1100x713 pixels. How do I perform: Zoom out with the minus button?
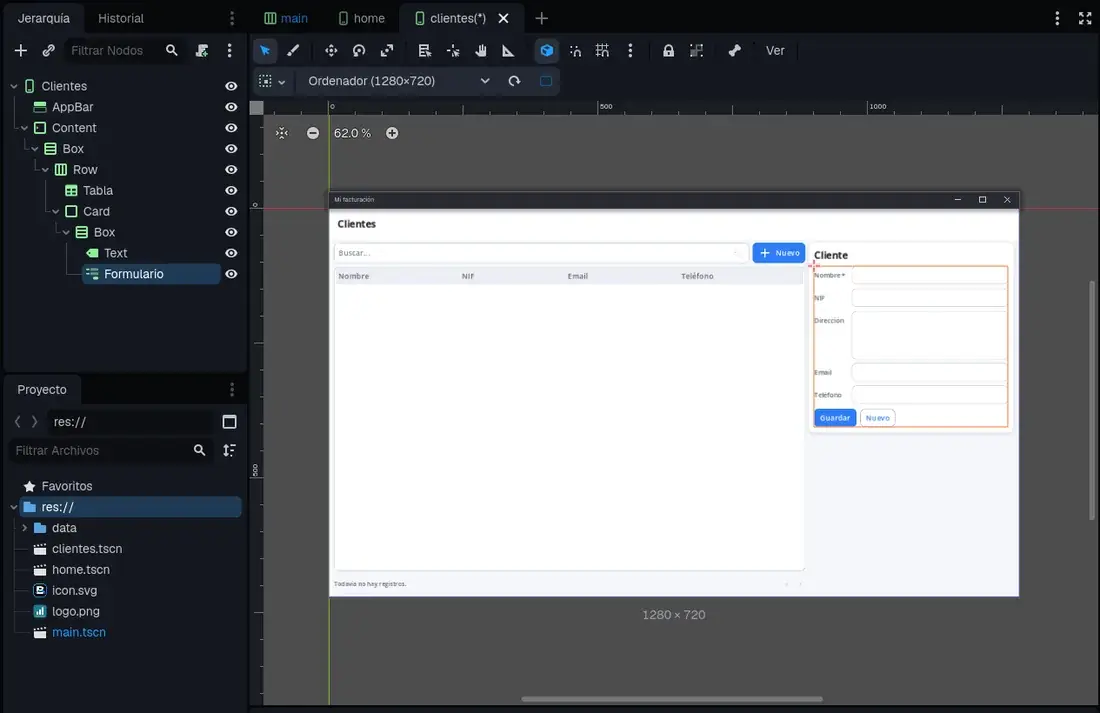click(x=313, y=133)
